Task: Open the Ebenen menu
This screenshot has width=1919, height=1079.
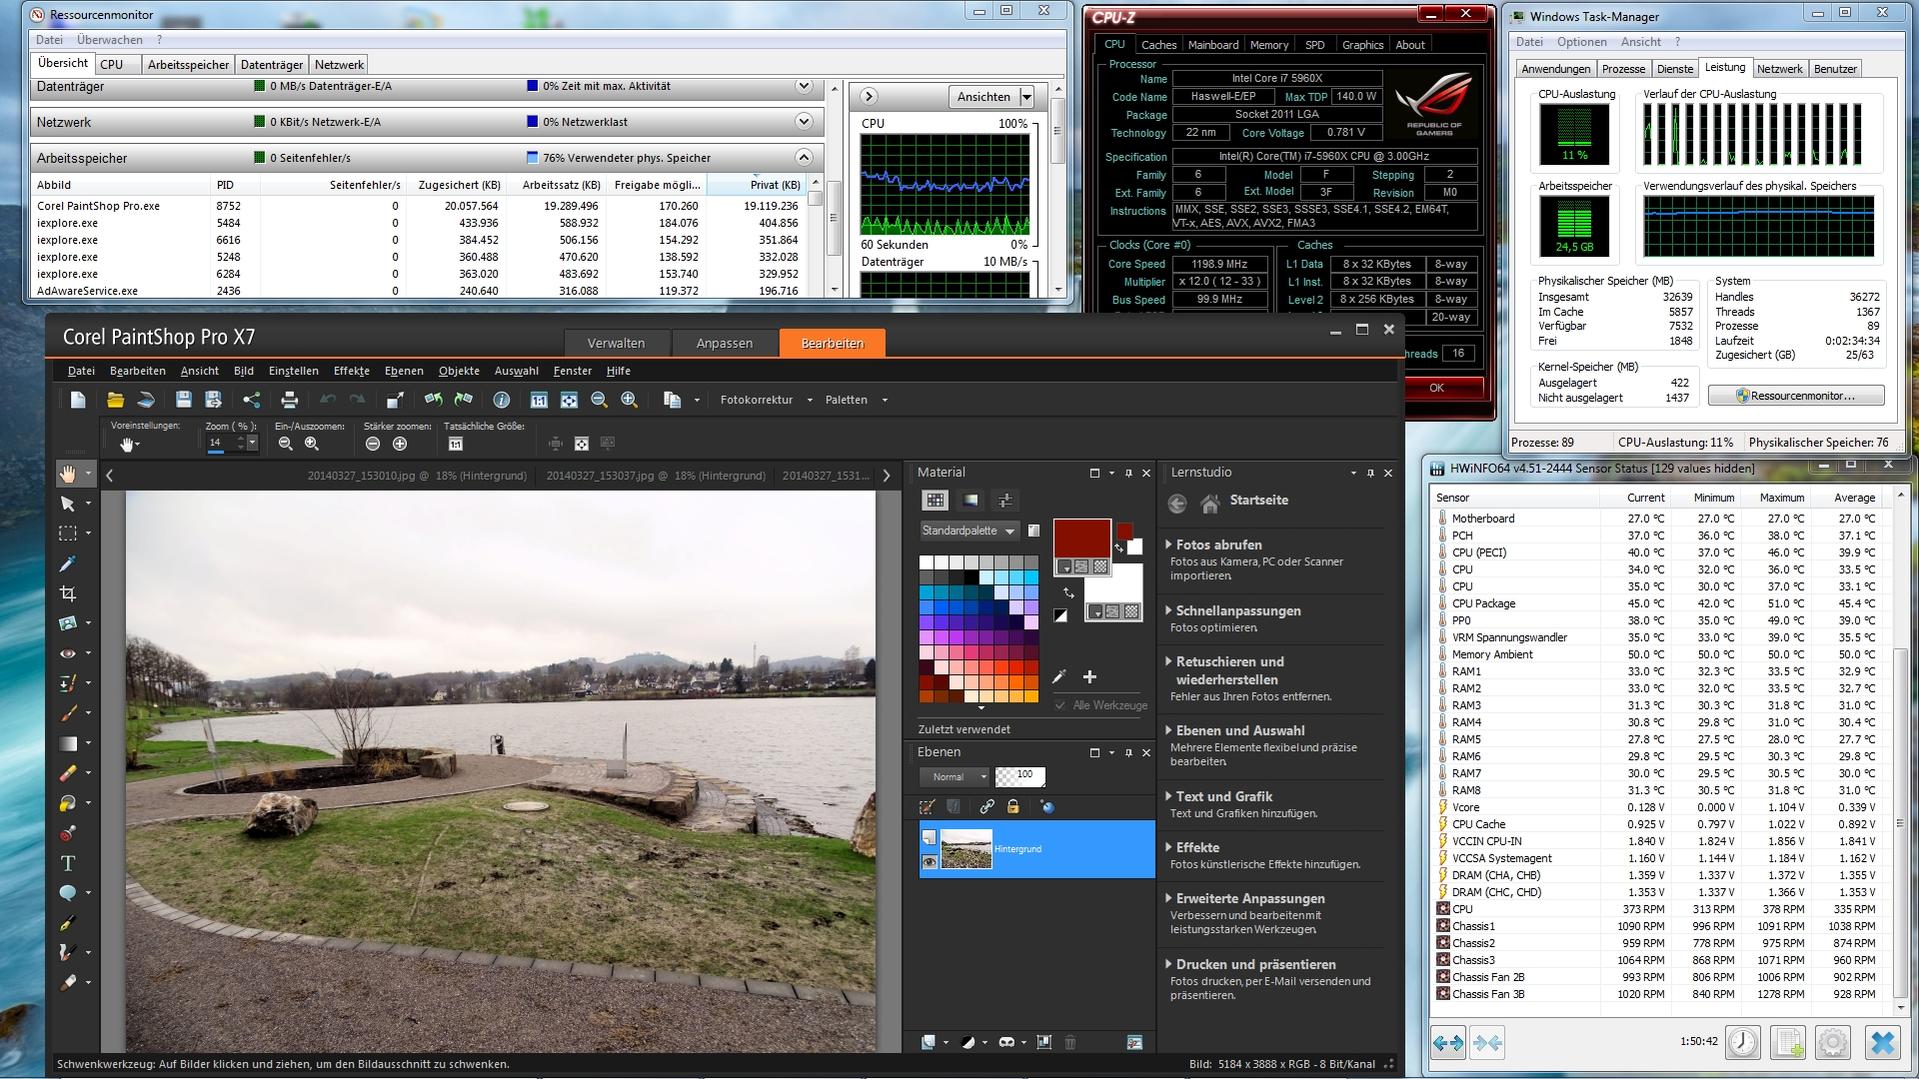Action: pos(404,371)
